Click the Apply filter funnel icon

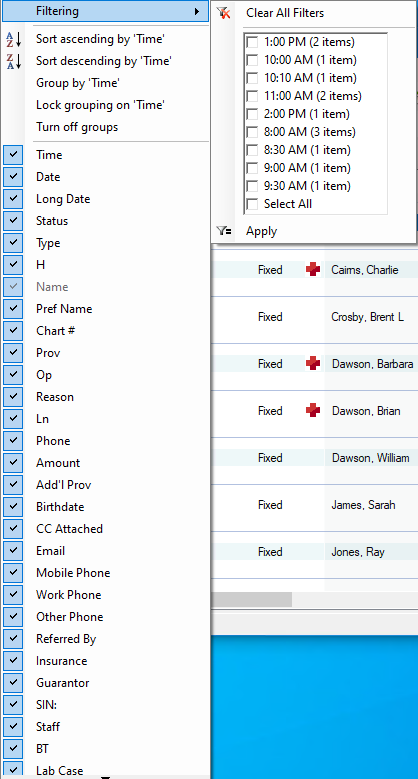224,231
